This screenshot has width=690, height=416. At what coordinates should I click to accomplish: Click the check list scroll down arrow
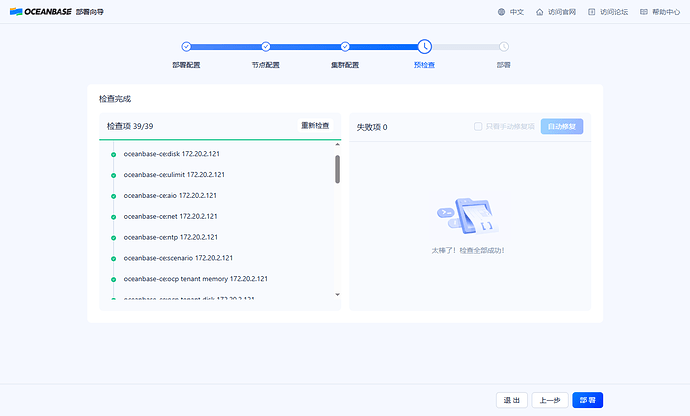(338, 295)
